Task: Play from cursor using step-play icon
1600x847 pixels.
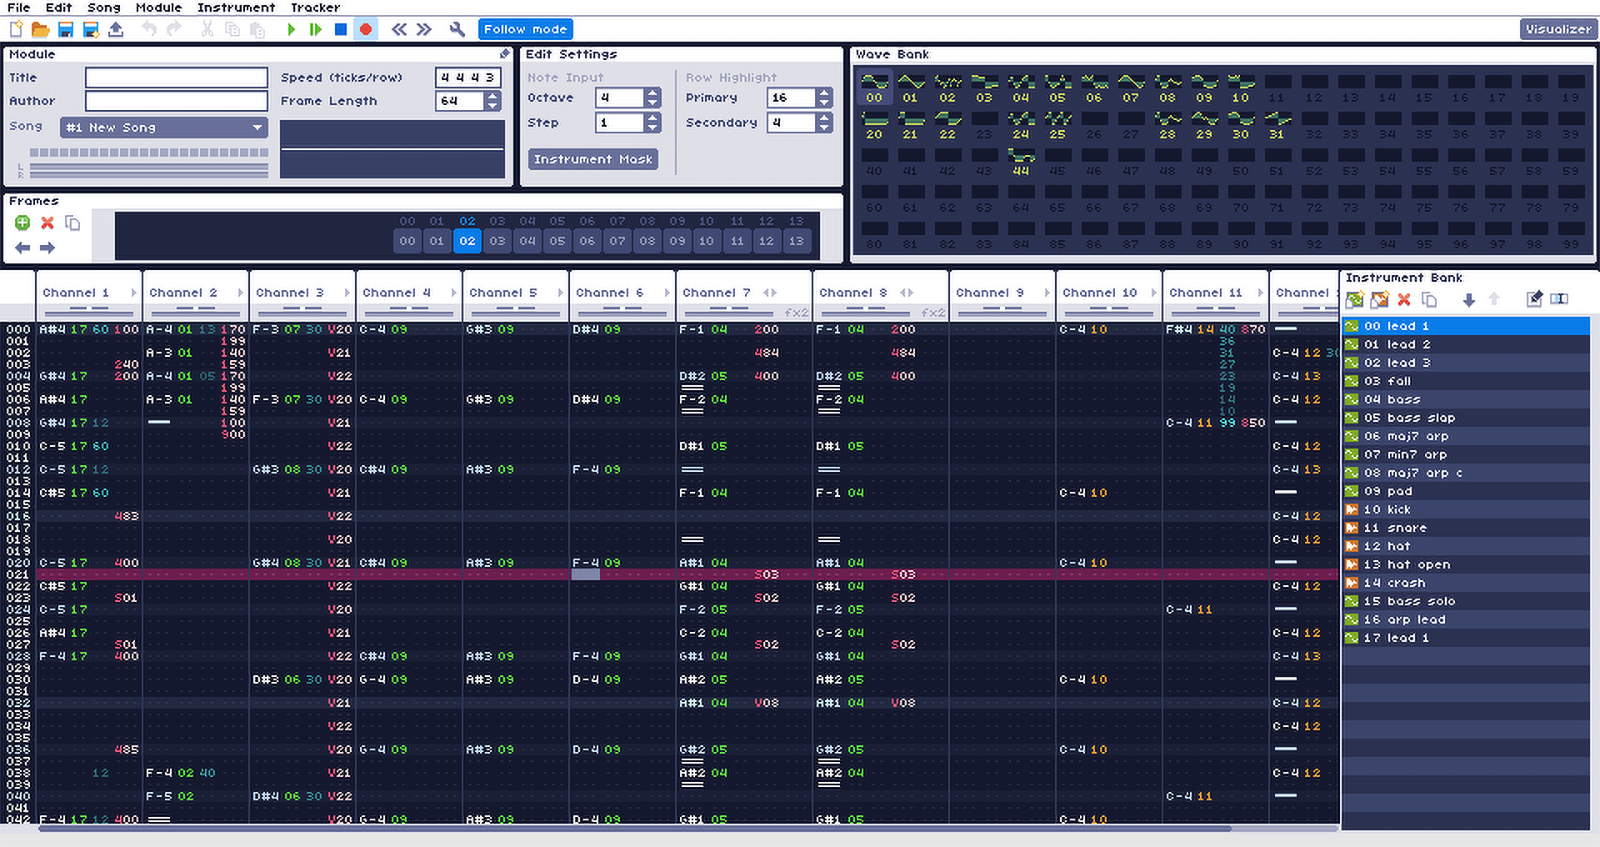Action: (x=316, y=29)
